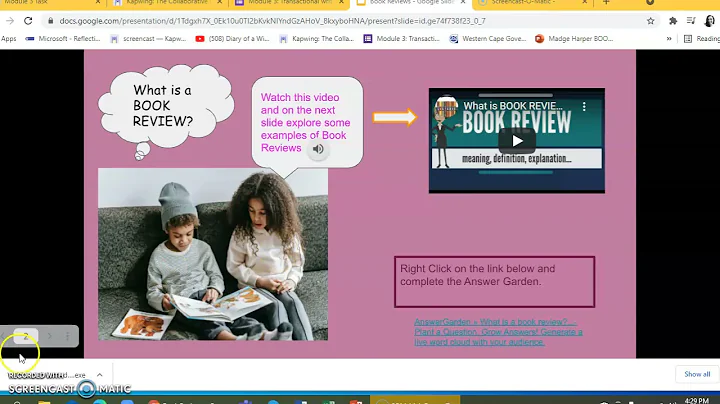720x404 pixels.
Task: Open the YouTube video three-dot options menu
Action: (584, 107)
